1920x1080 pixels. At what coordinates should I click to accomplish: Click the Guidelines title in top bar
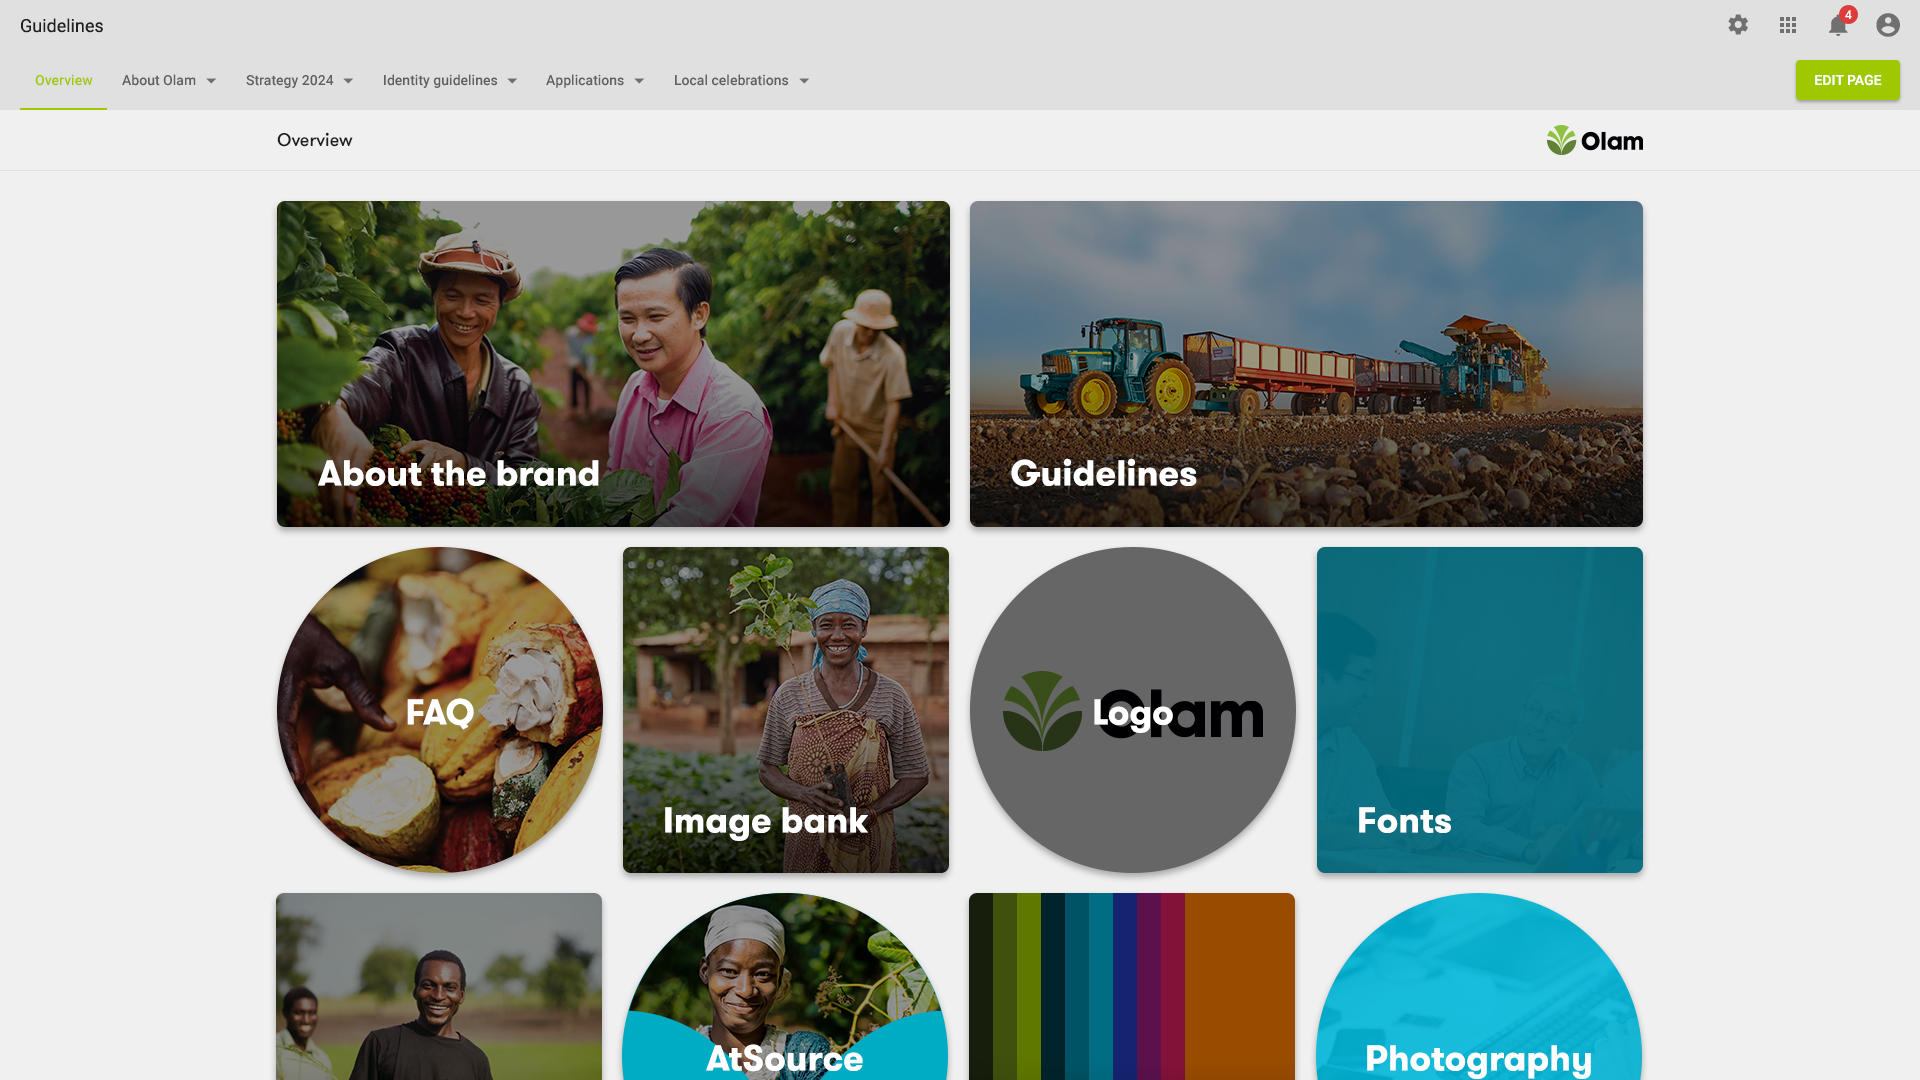point(62,26)
